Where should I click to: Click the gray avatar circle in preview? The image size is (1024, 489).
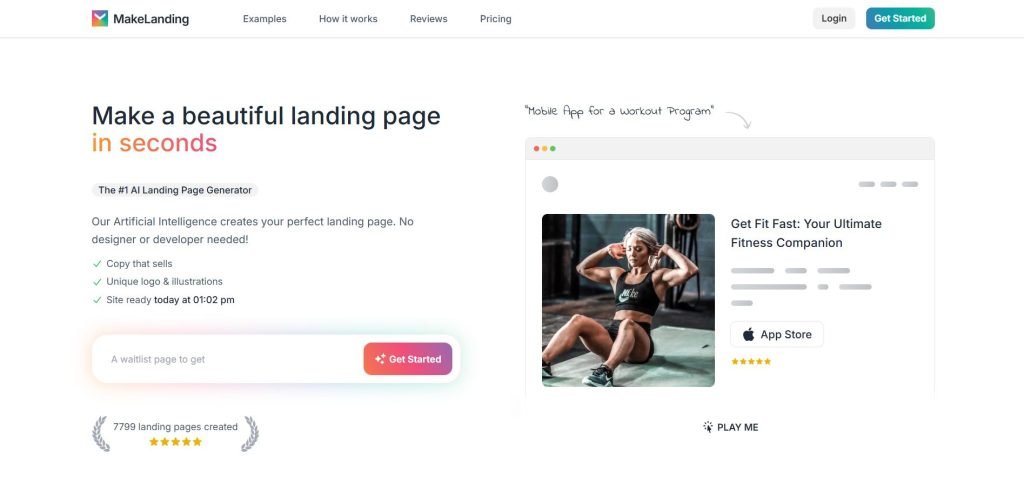[x=550, y=184]
